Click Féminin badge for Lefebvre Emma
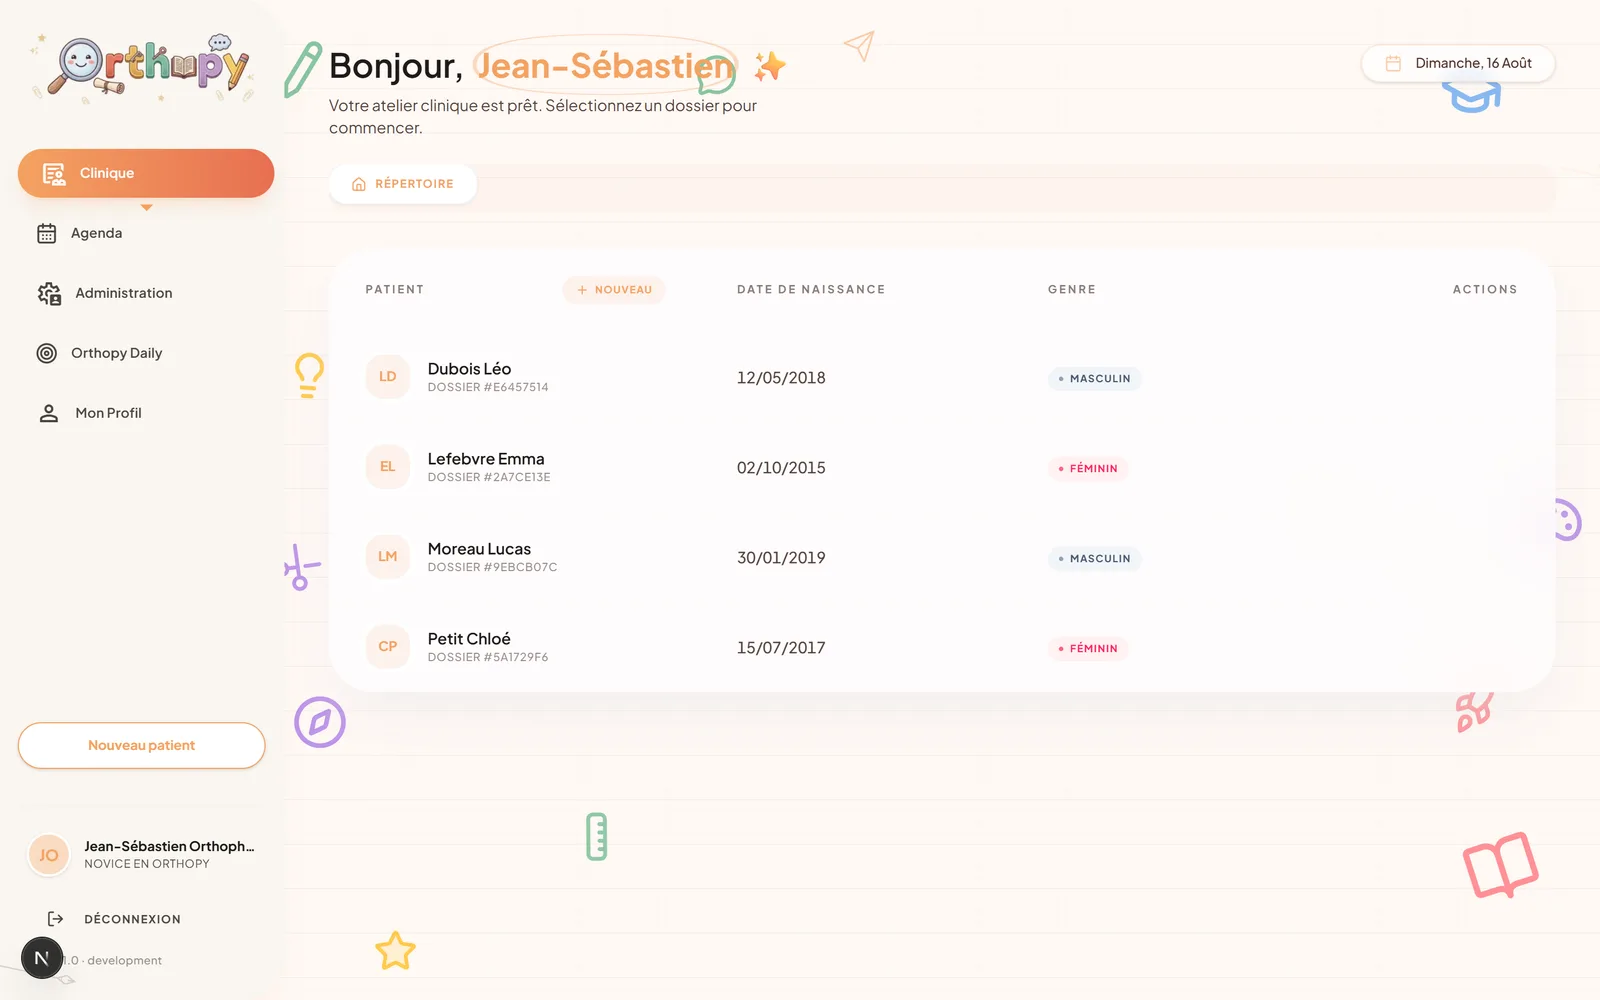This screenshot has height=1000, width=1600. (1088, 469)
